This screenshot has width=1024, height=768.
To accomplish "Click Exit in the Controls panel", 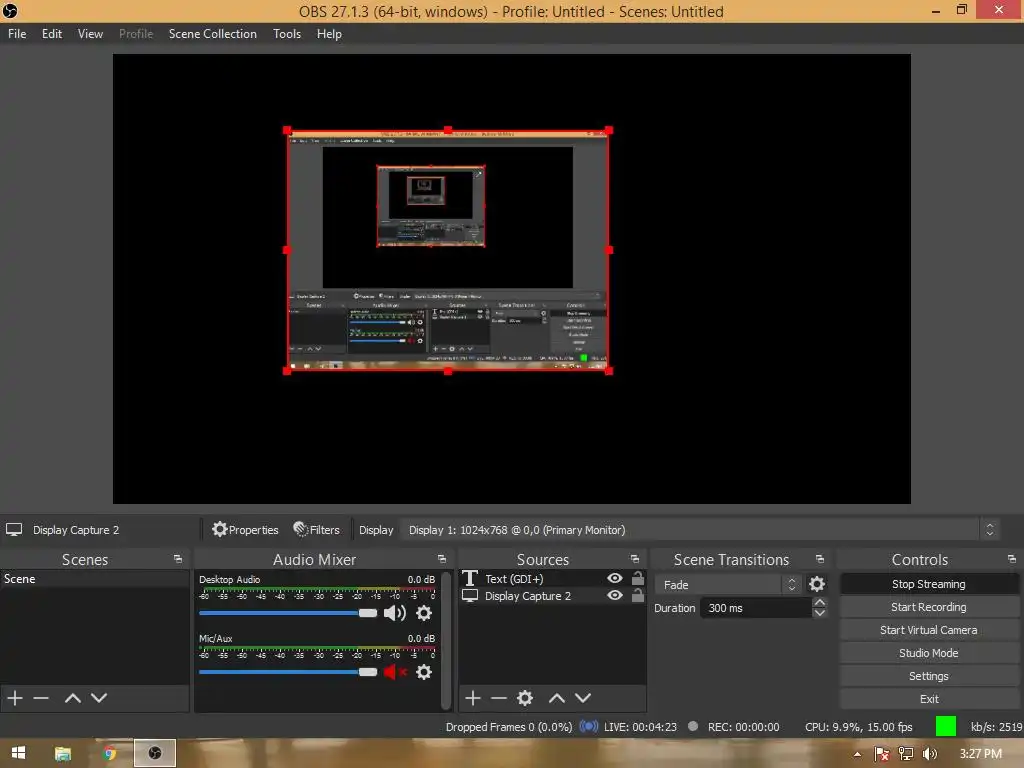I will [929, 699].
